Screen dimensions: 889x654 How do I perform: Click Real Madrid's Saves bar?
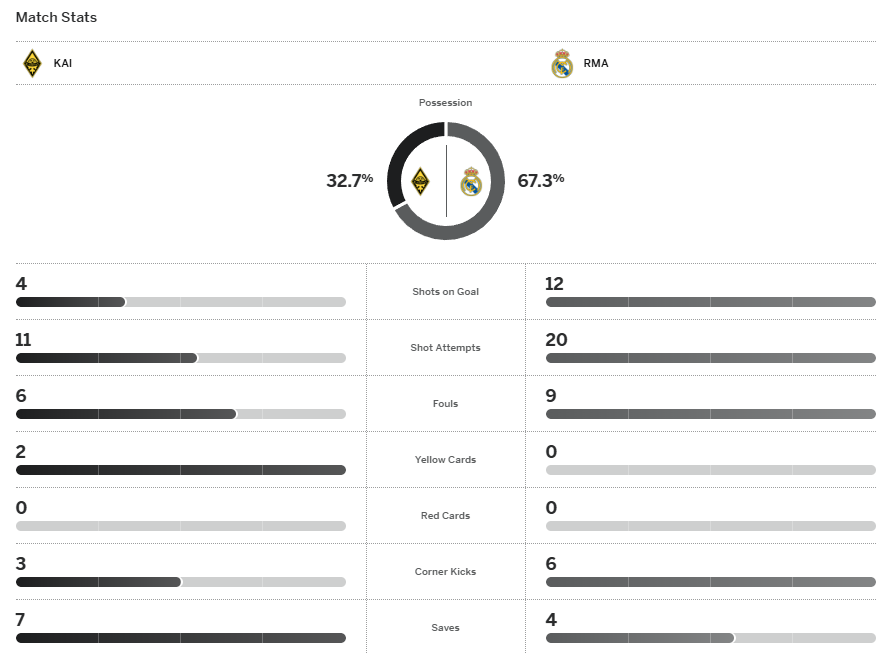pyautogui.click(x=710, y=638)
